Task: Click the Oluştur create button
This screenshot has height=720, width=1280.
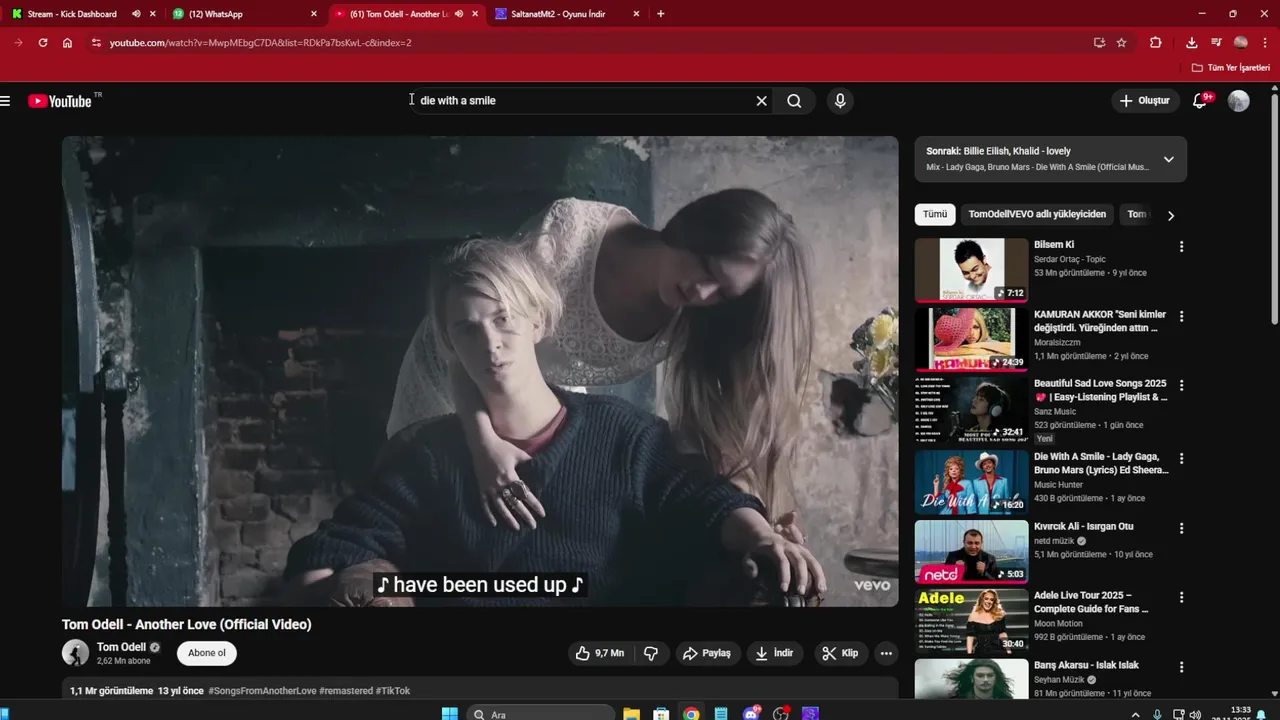Action: (x=1144, y=101)
